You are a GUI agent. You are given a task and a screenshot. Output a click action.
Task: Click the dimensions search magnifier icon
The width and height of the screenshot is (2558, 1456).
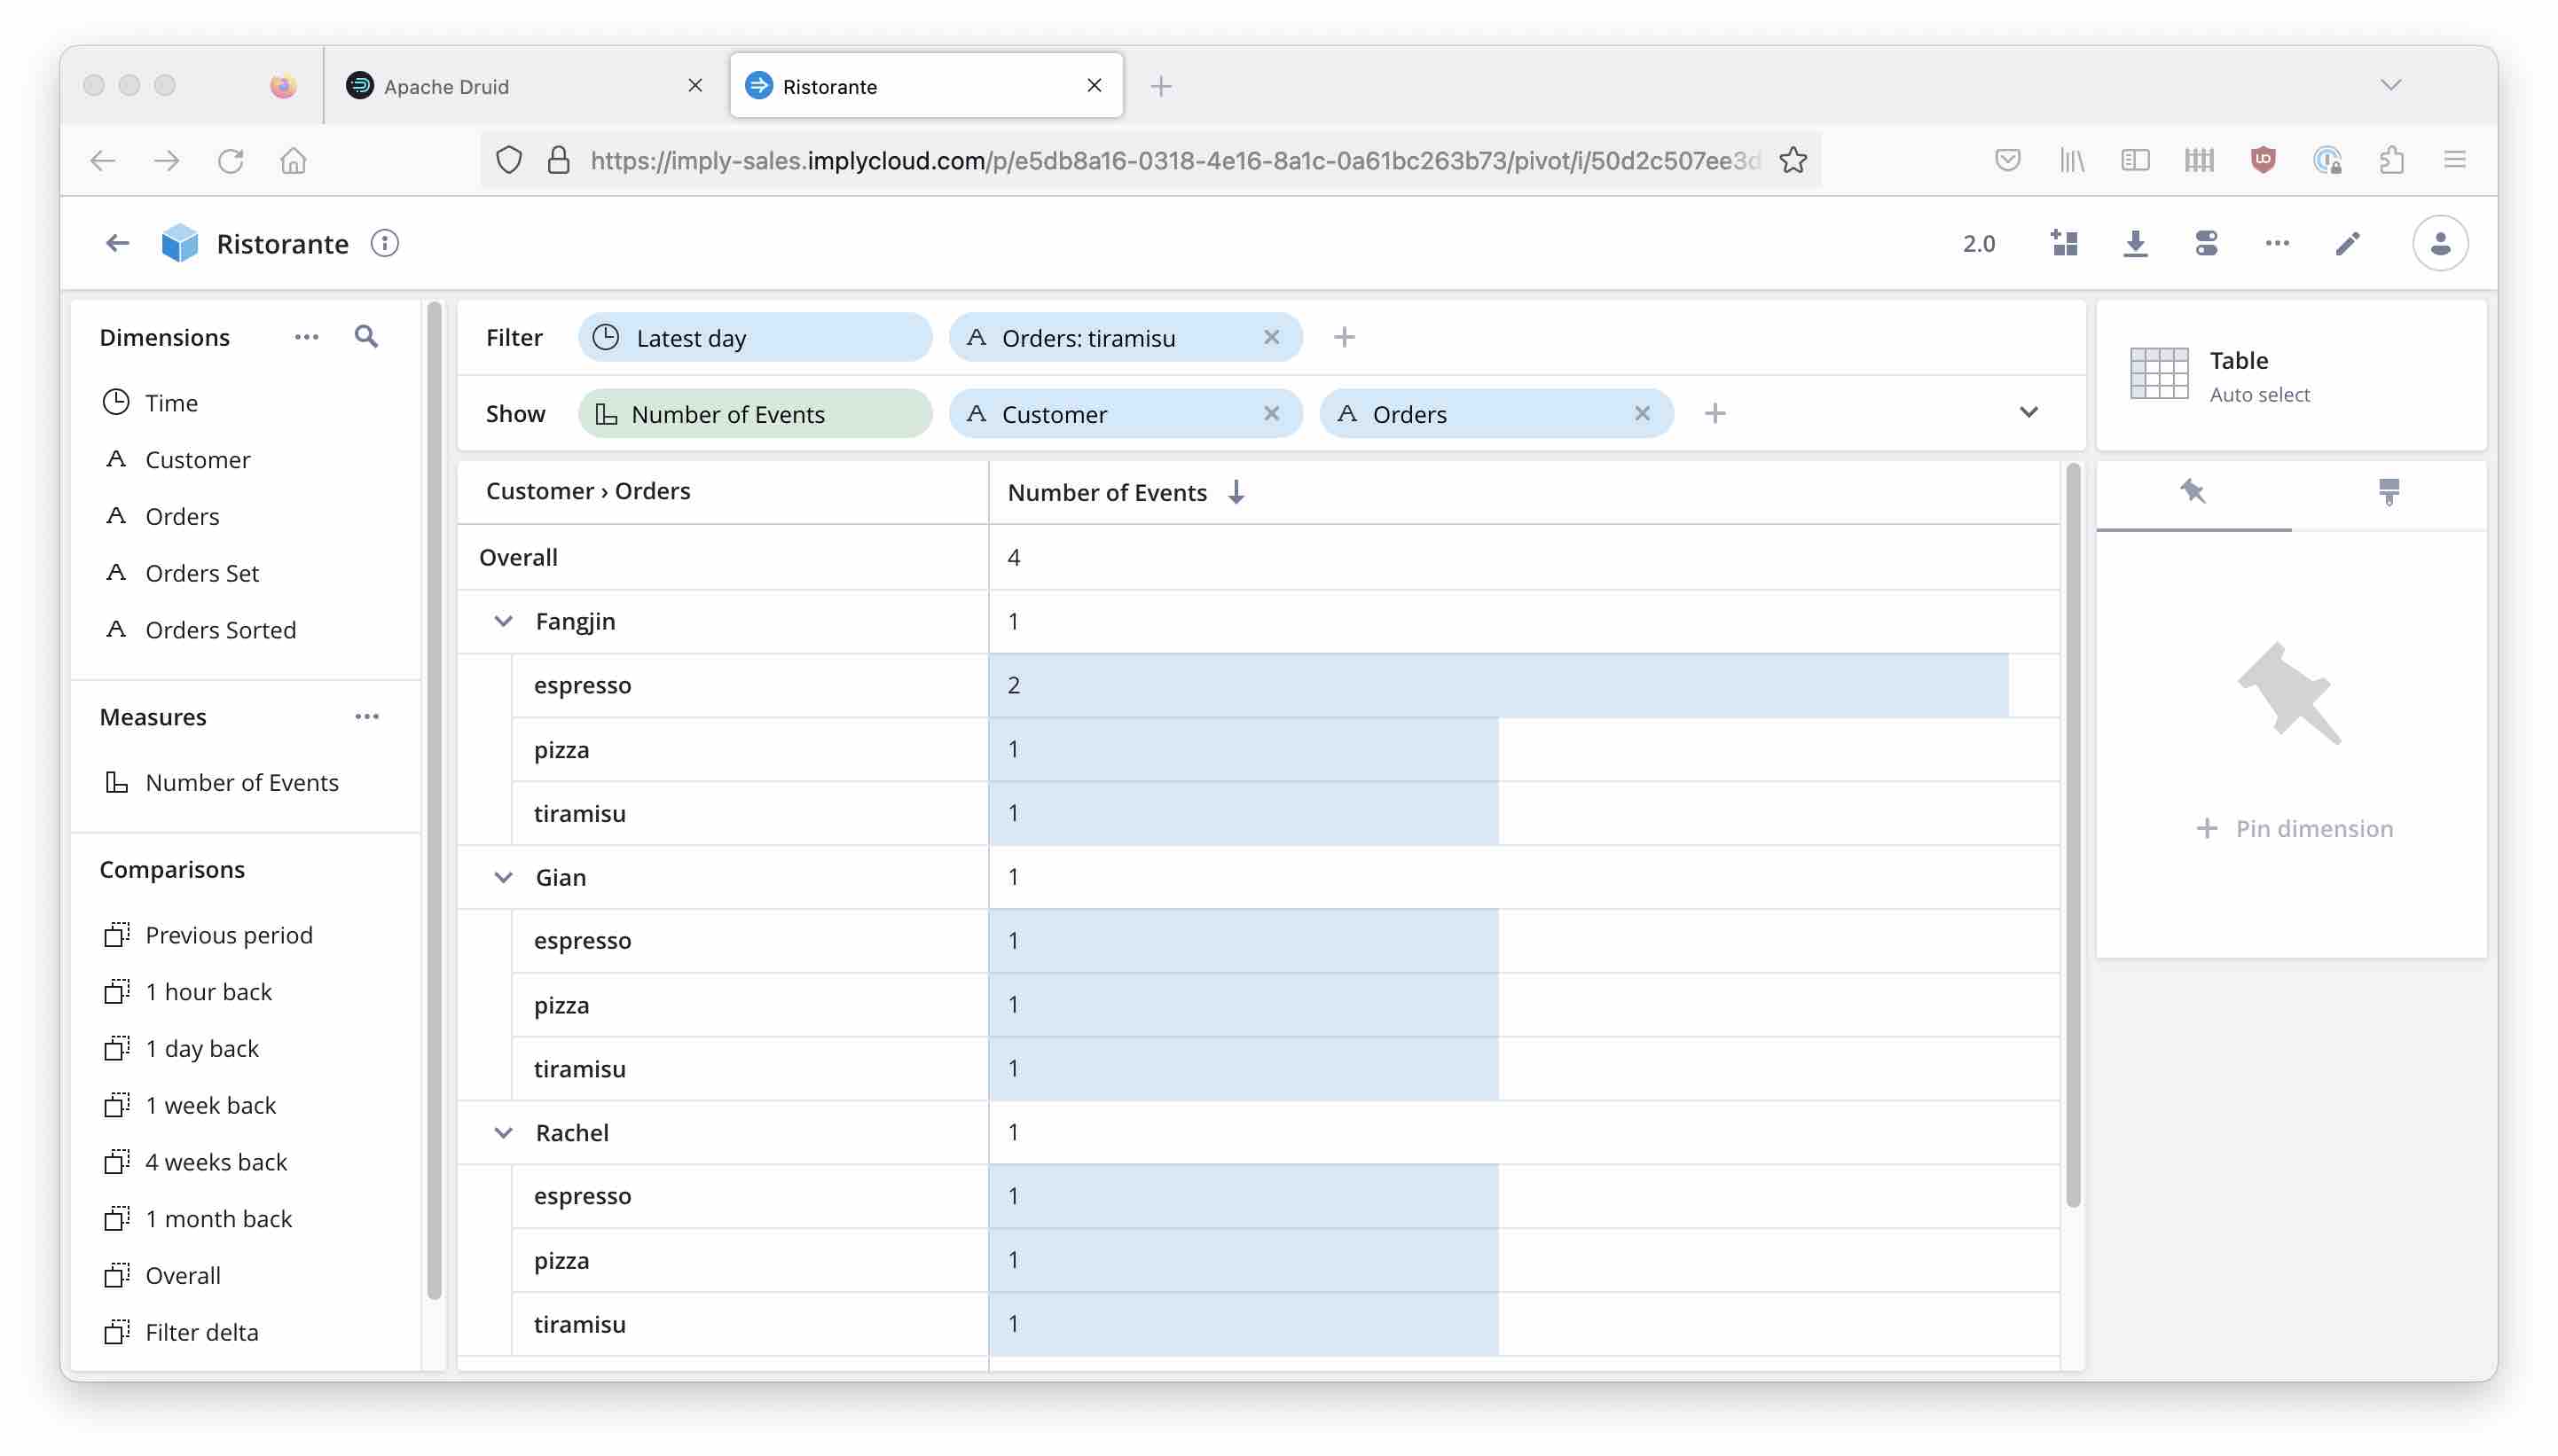[x=366, y=337]
